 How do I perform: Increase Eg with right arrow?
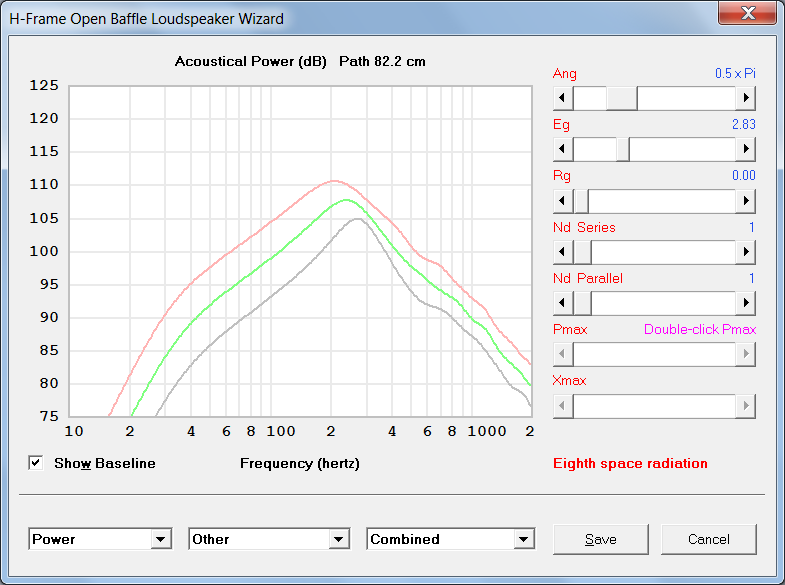[x=745, y=149]
